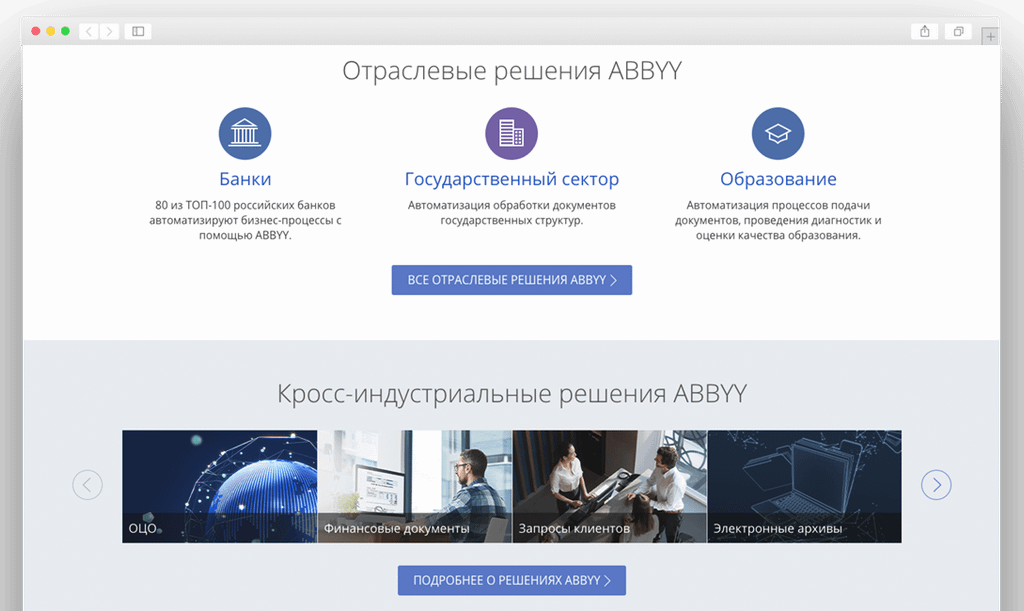Click heading Отраслевые решения ABBYY
This screenshot has height=611, width=1024.
511,70
